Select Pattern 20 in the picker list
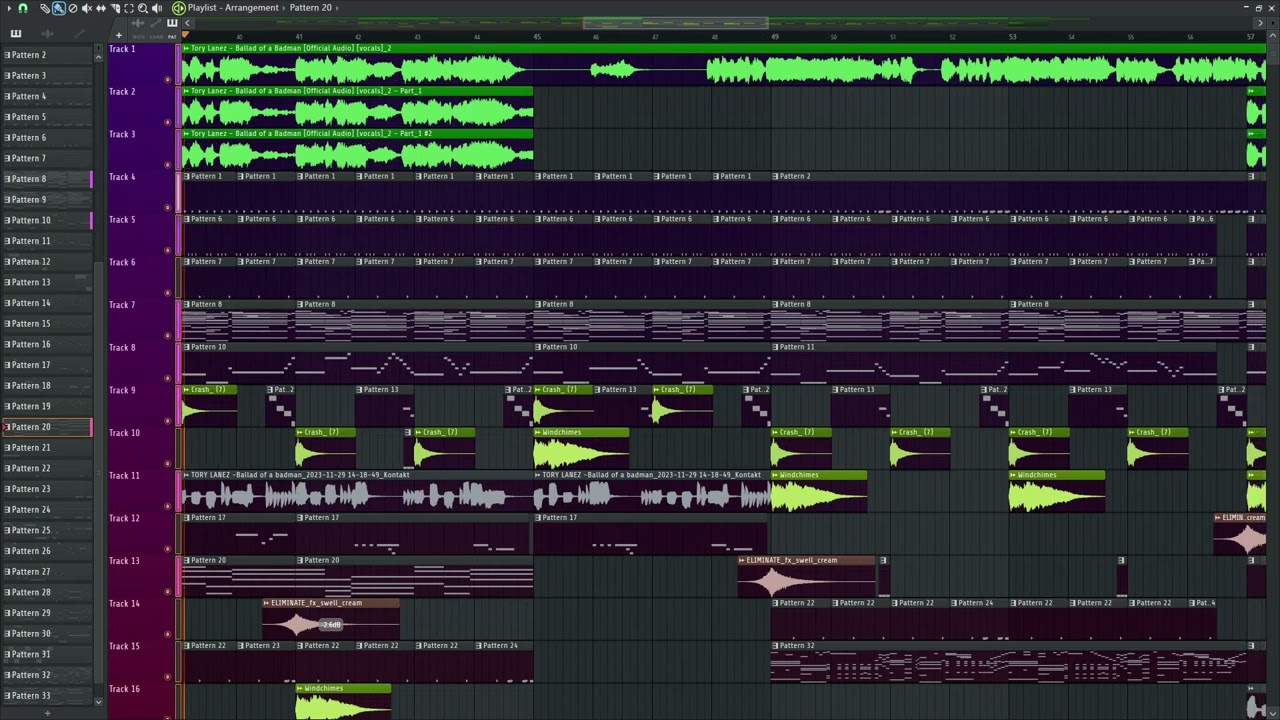The image size is (1280, 720). (46, 427)
